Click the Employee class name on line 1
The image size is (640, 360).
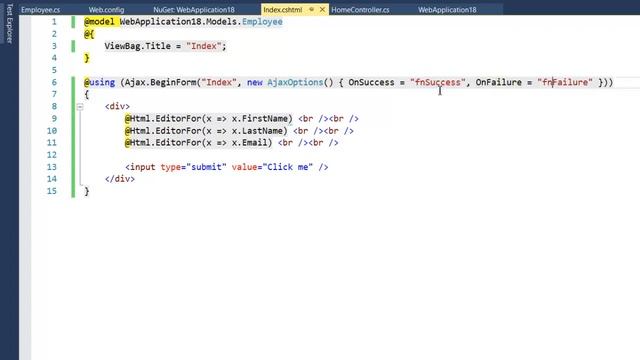262,22
